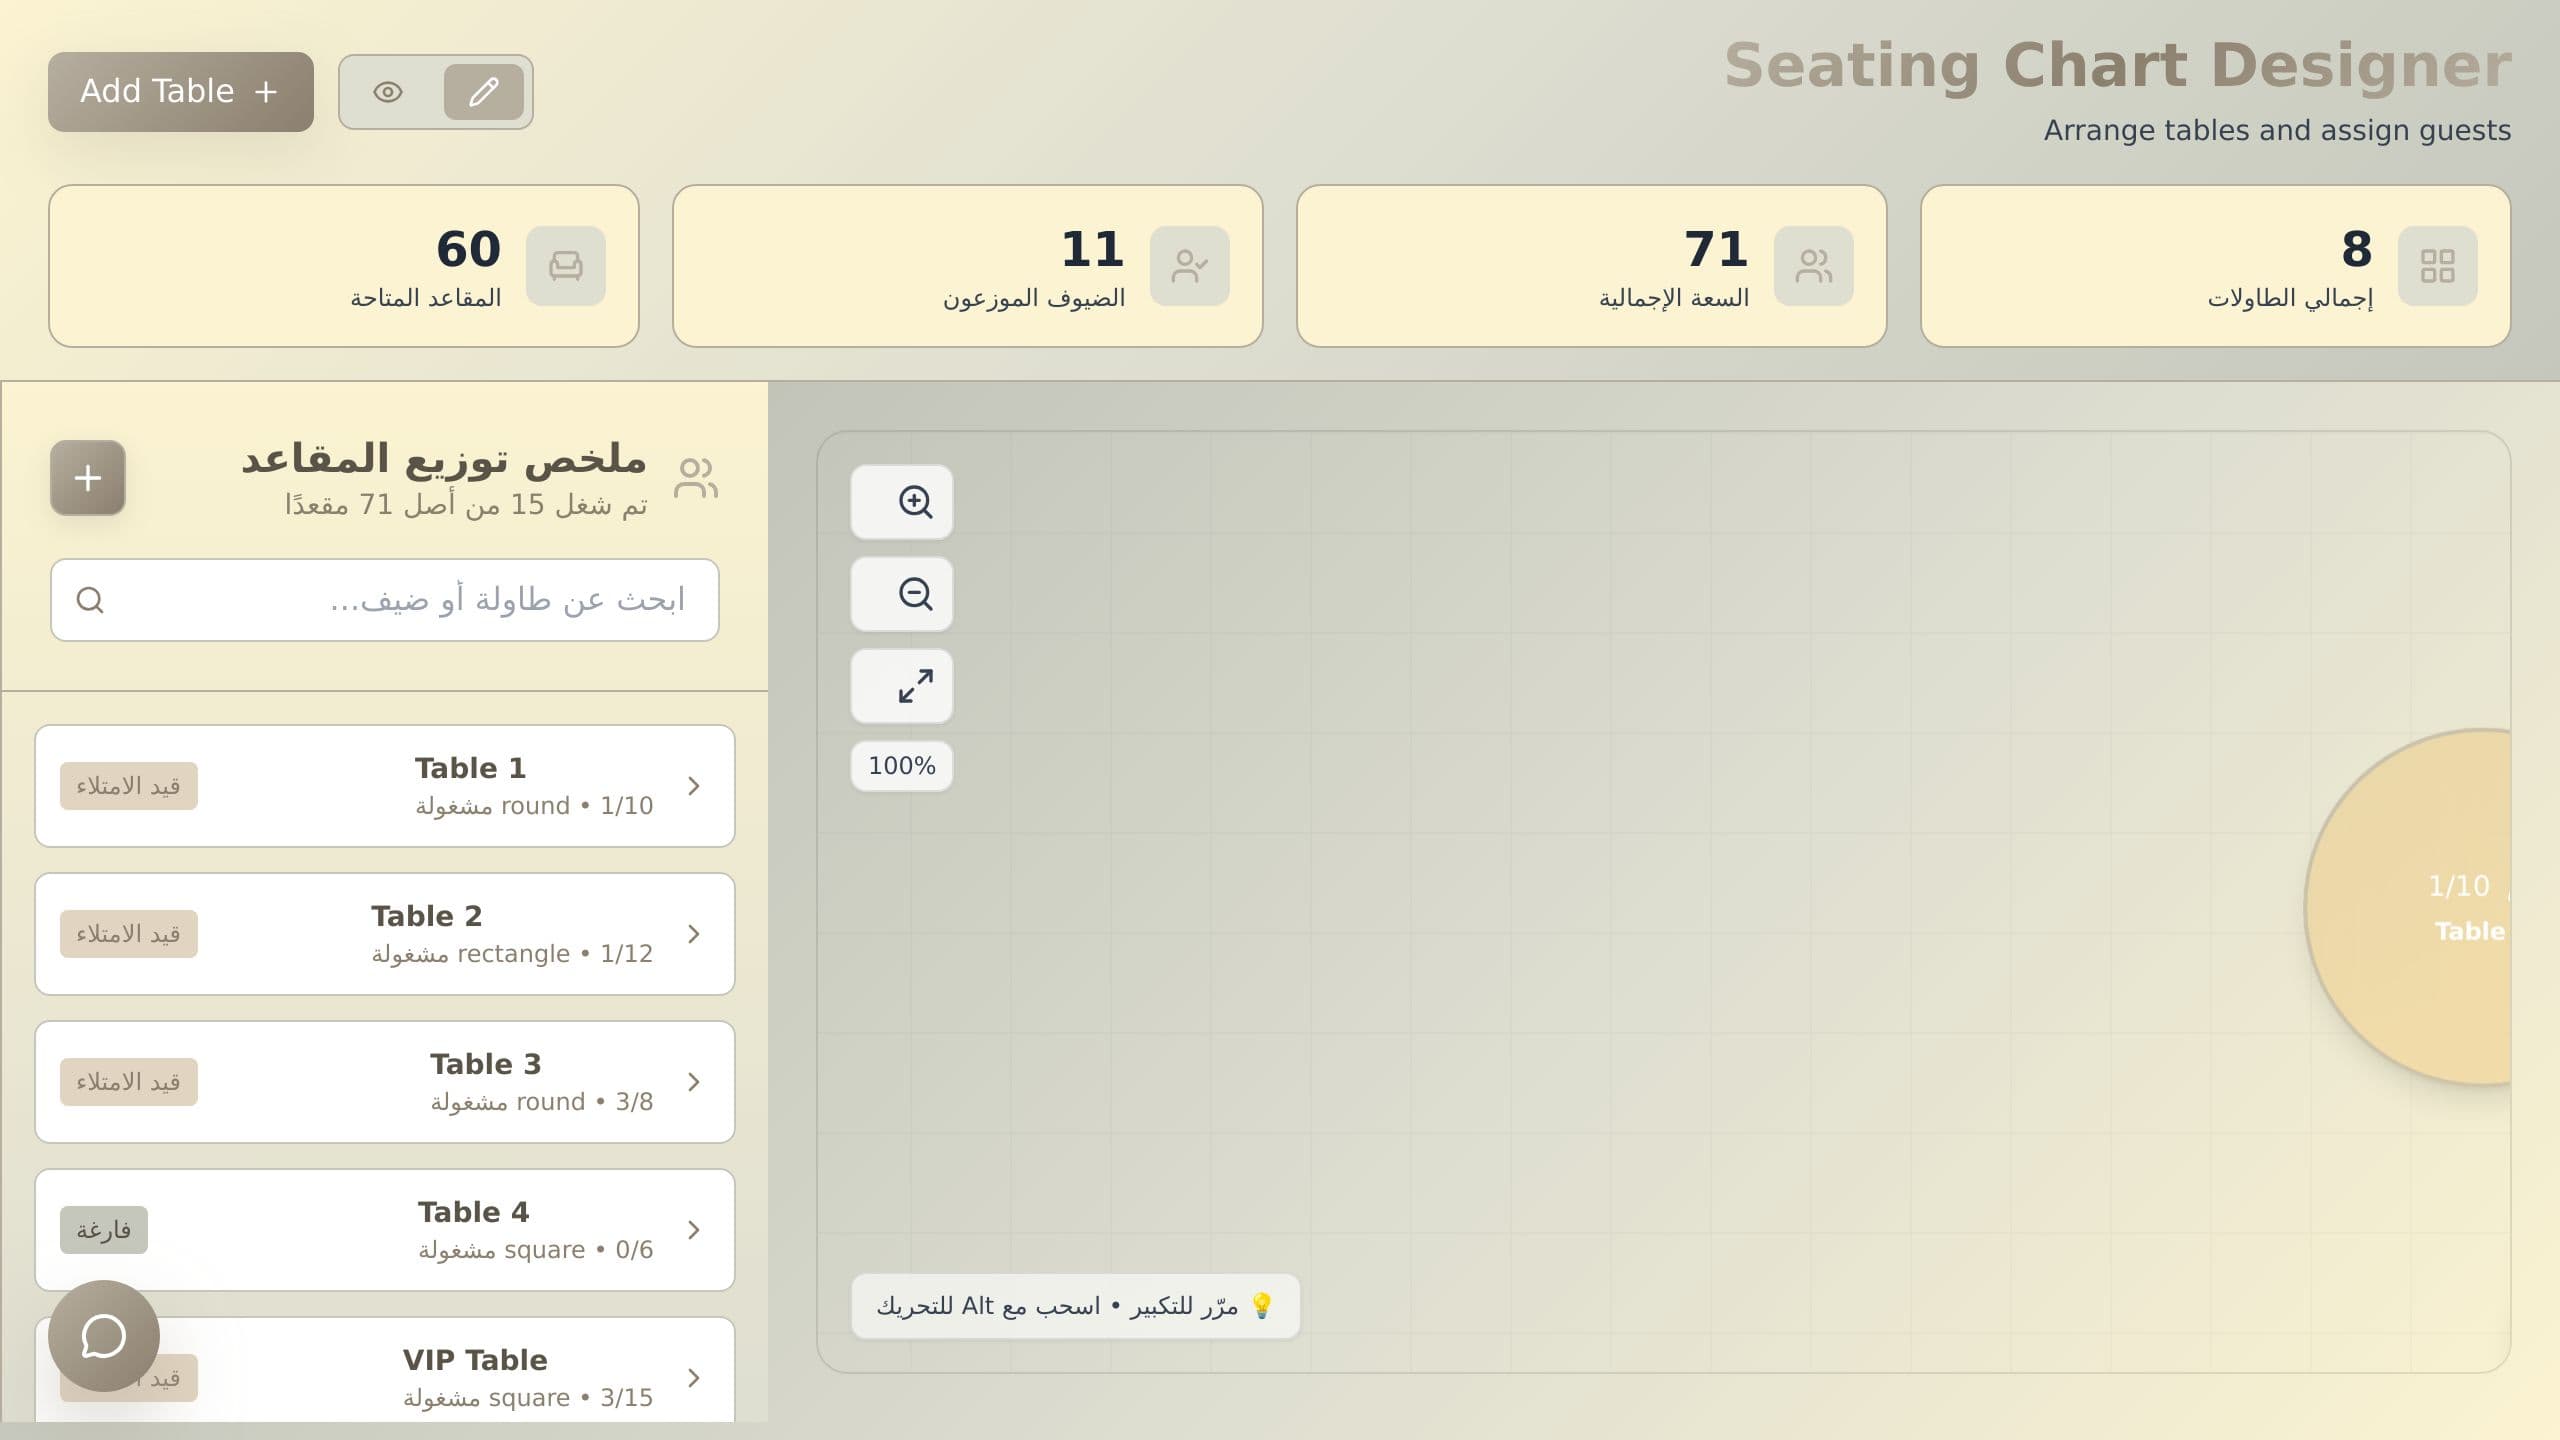Switch to edit mode with pencil icon
Image resolution: width=2560 pixels, height=1440 pixels.
pyautogui.click(x=484, y=92)
